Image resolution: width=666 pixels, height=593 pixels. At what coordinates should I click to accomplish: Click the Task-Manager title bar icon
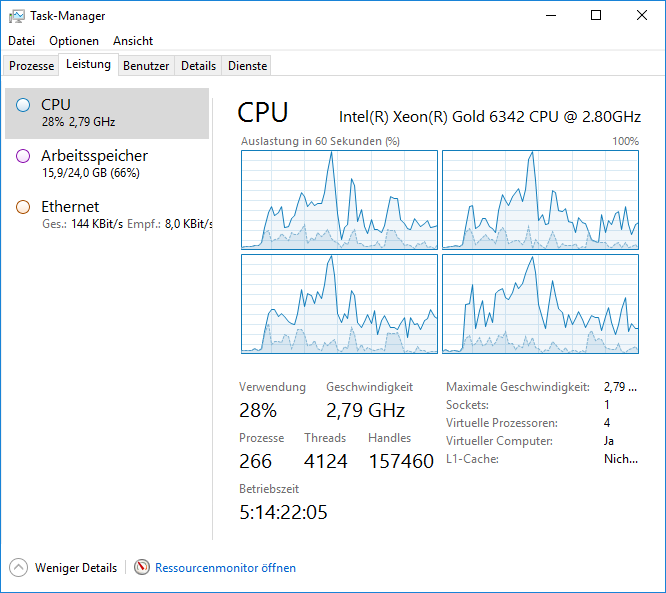click(17, 16)
